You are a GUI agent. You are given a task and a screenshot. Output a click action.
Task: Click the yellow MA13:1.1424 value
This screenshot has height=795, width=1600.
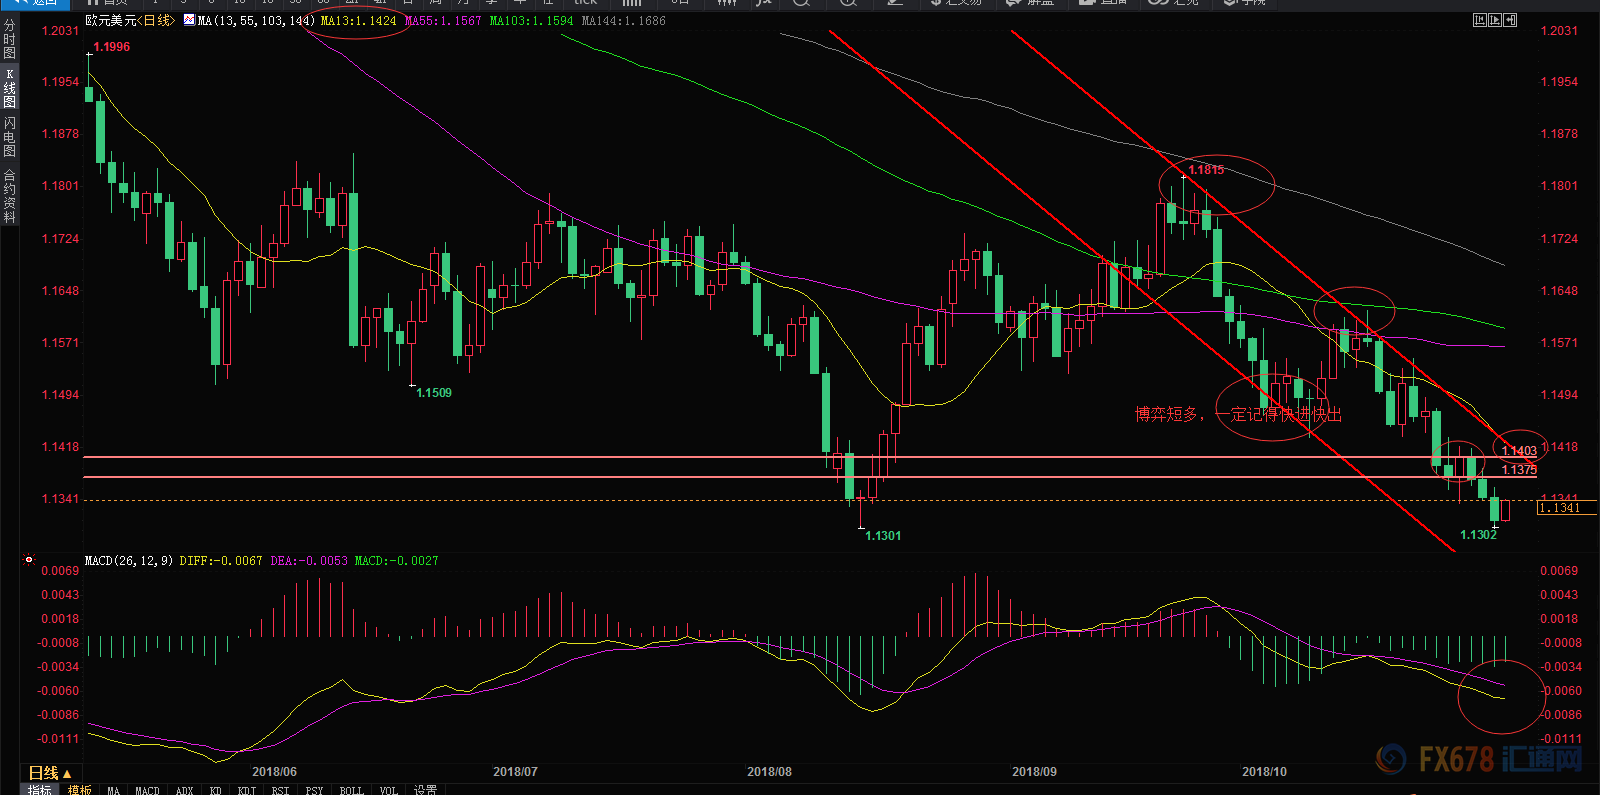(x=358, y=20)
